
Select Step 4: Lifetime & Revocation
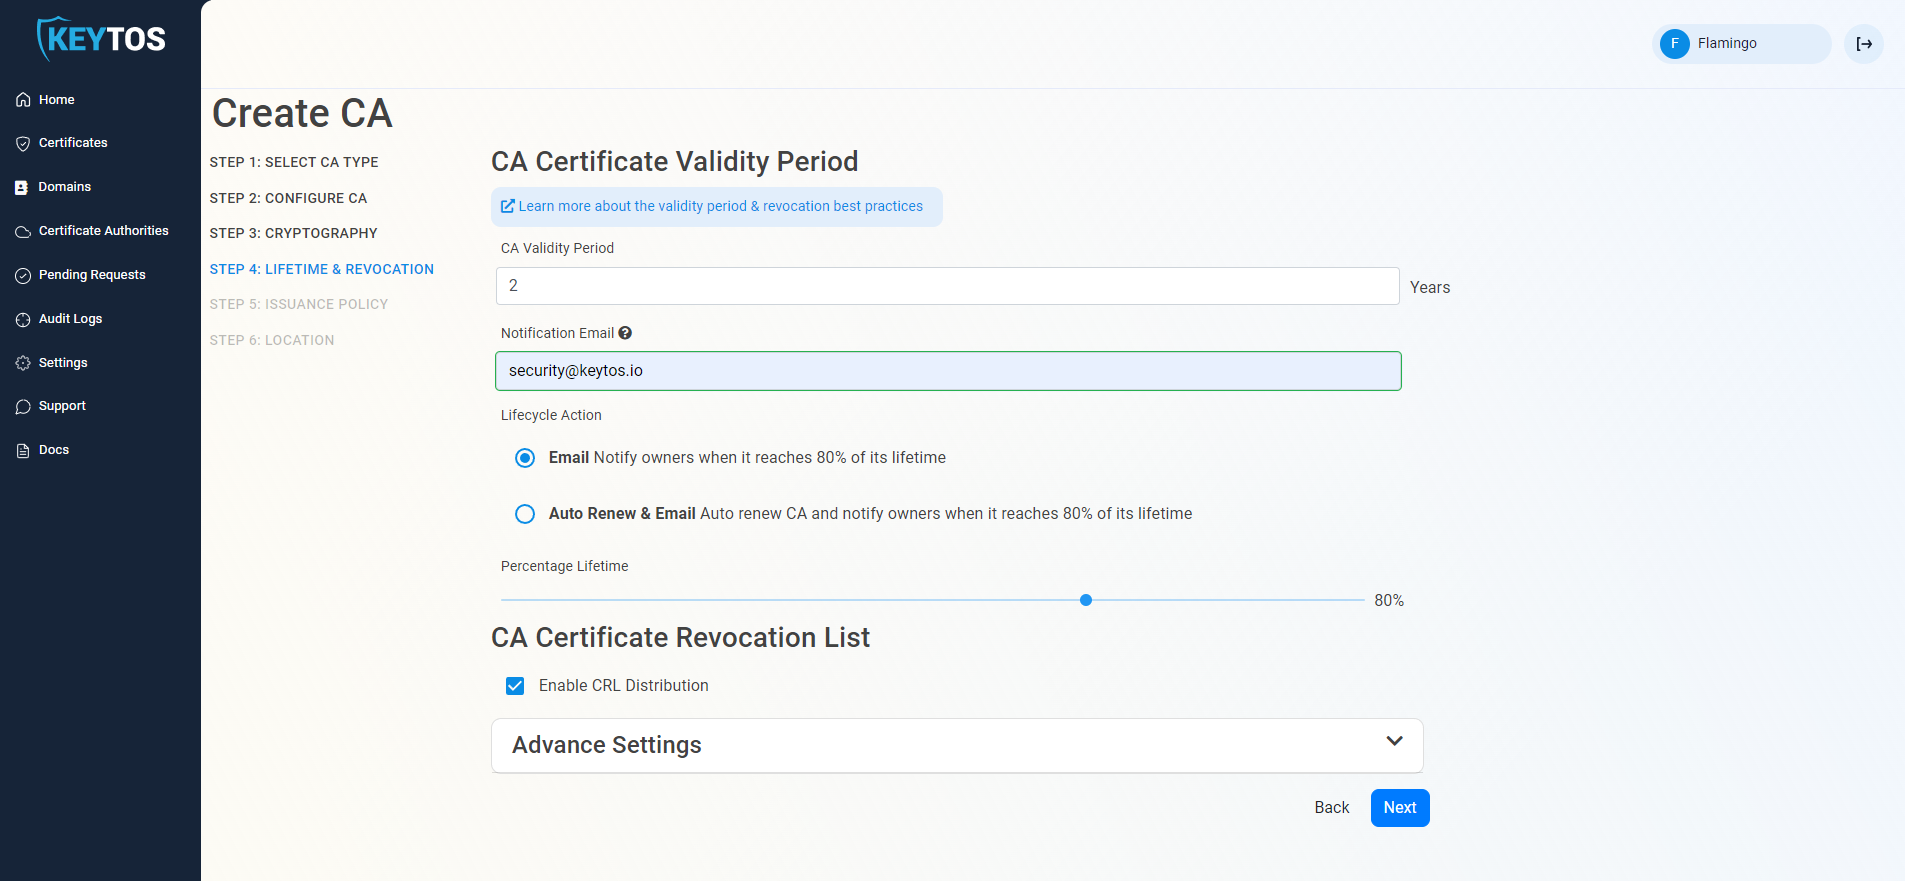pos(322,269)
